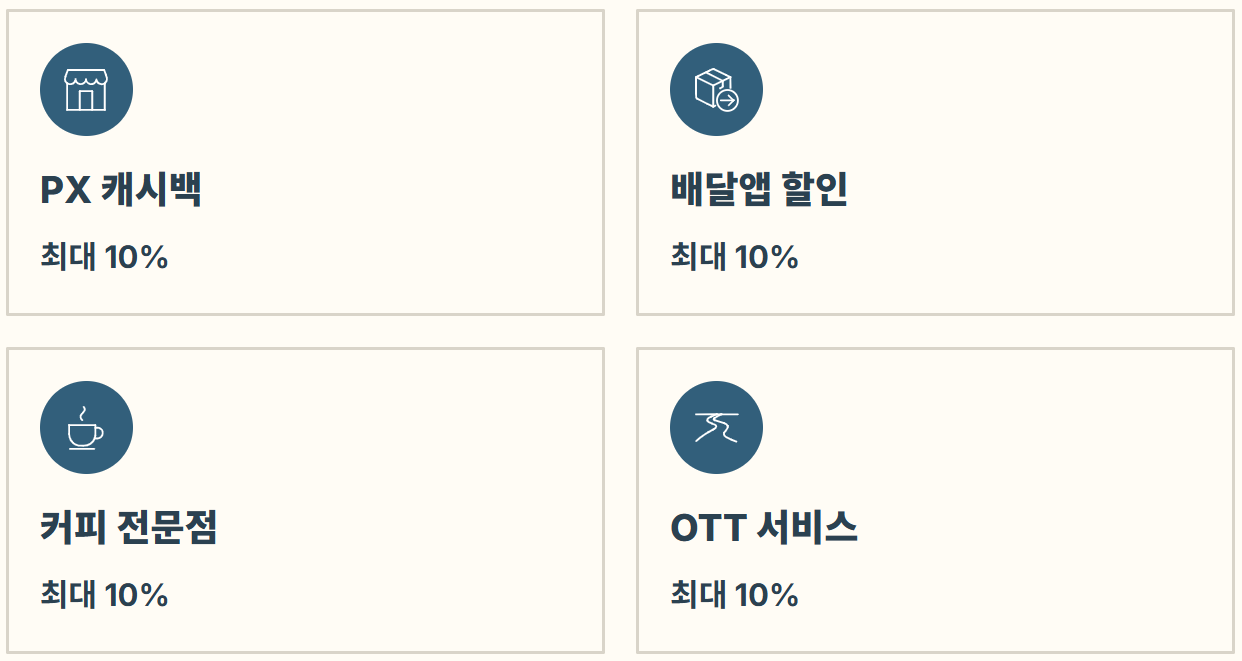The image size is (1242, 661).
Task: Click the delivery box icon on 배달앱 할인 card
Action: pos(716,88)
